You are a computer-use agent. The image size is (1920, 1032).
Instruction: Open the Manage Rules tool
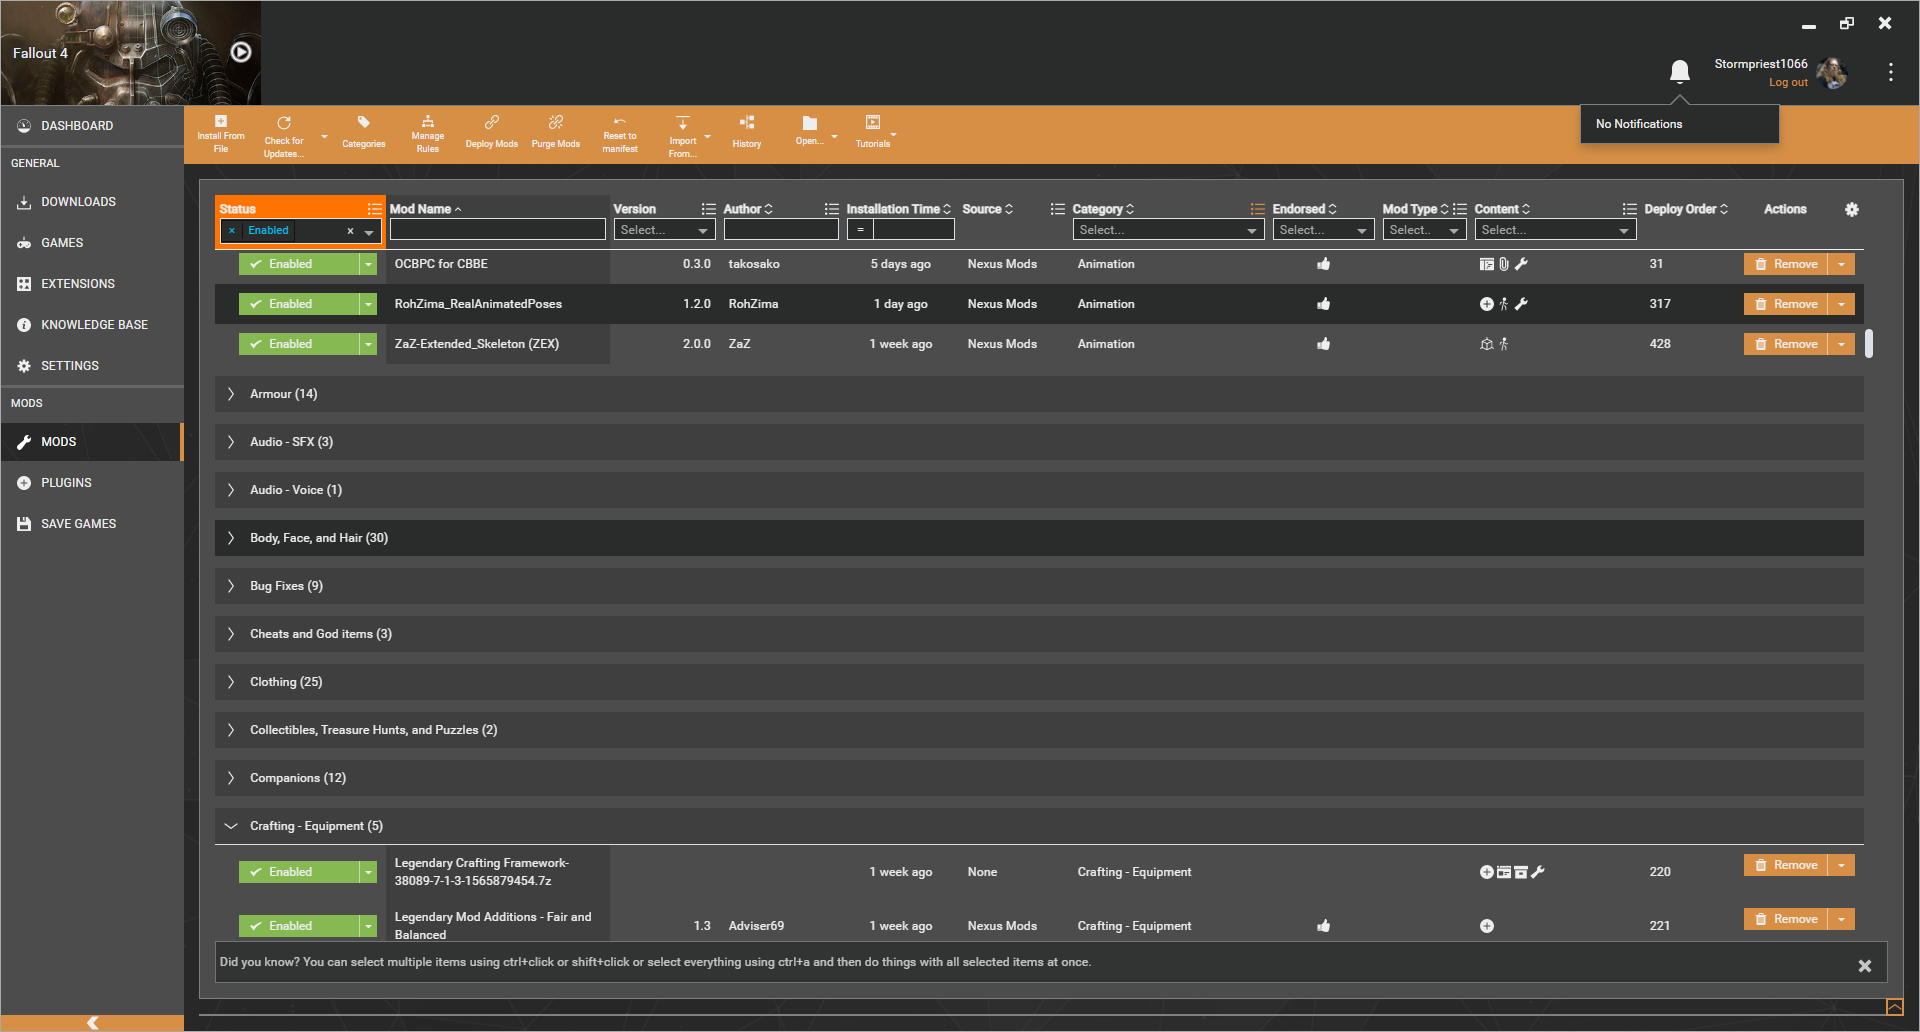(427, 133)
